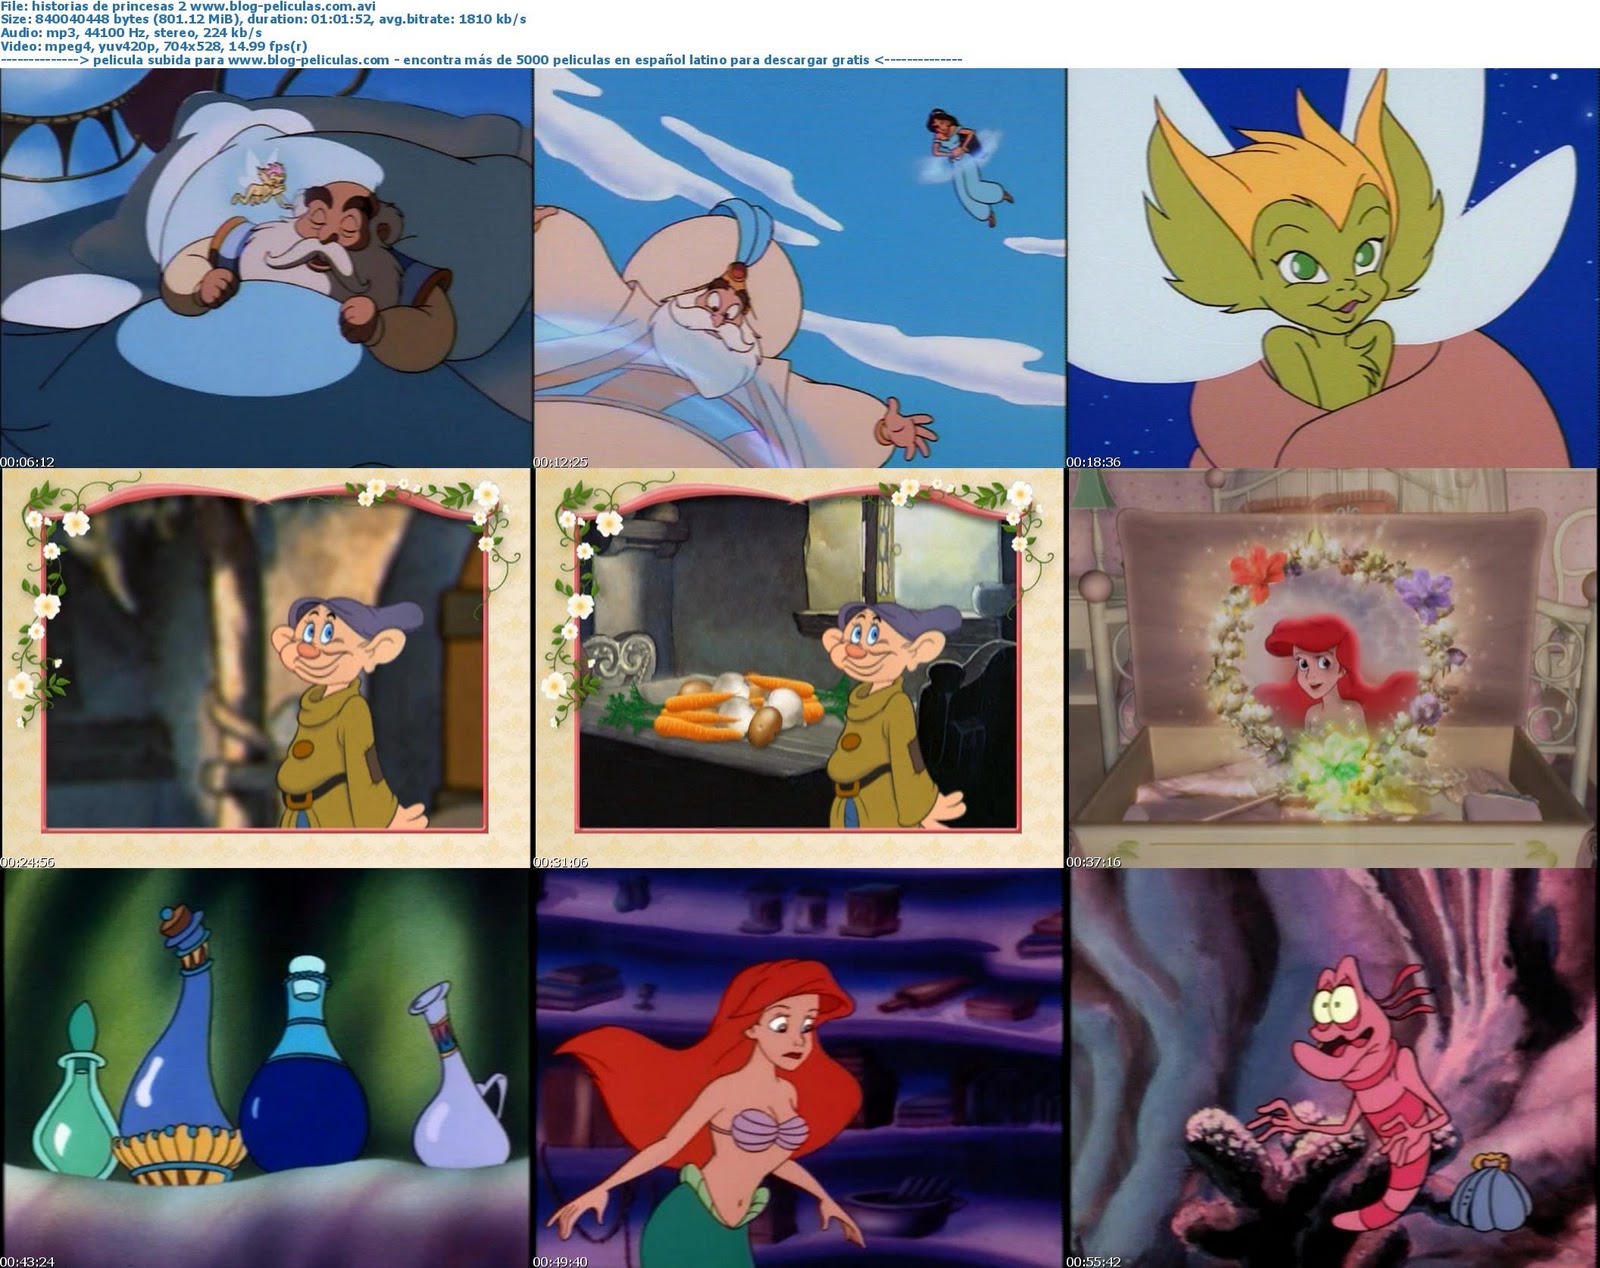Select the thumbnail stamped 00:12:25

click(x=799, y=268)
